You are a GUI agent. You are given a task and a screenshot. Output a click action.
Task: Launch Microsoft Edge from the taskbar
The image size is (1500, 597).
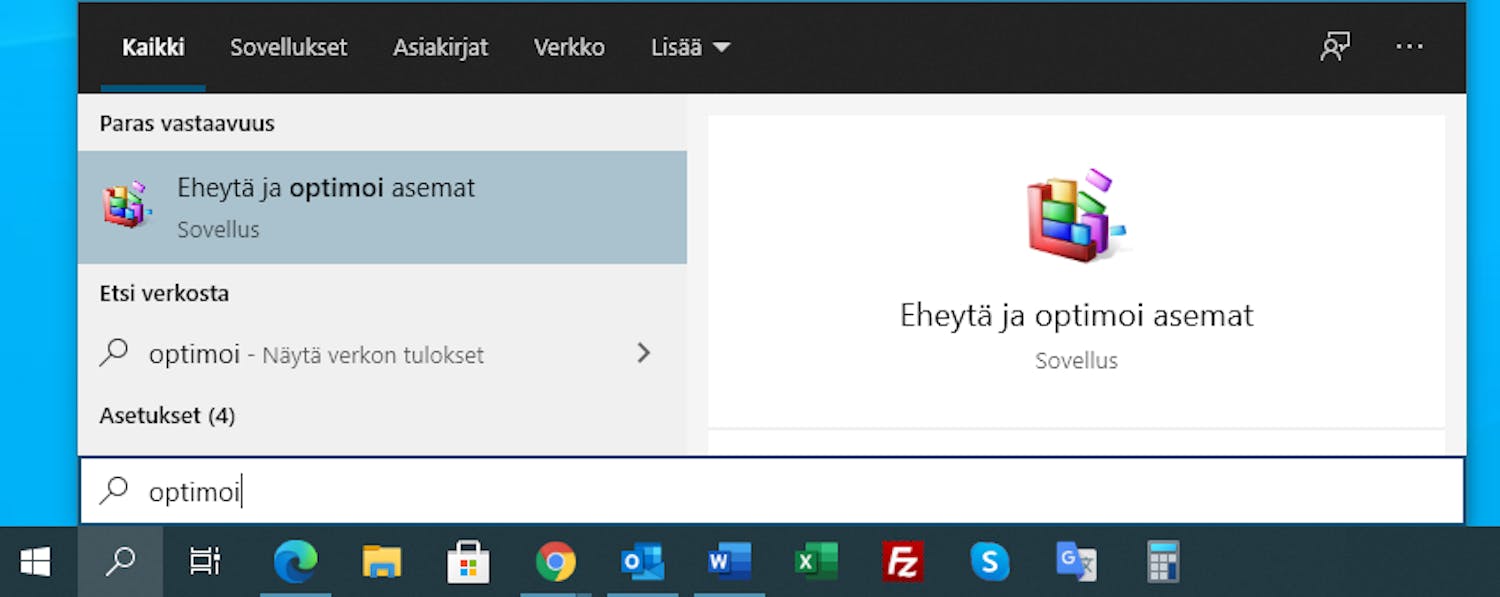tap(296, 562)
